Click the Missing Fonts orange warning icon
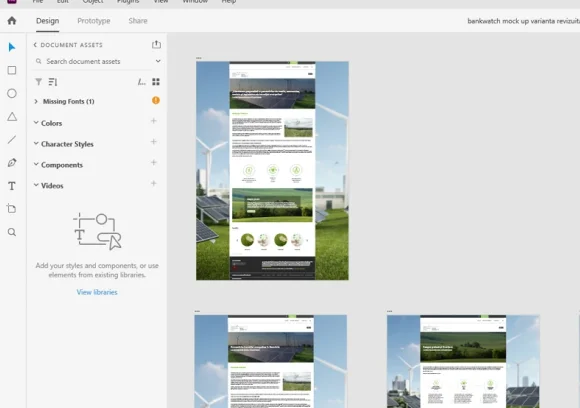580x408 pixels. coord(156,100)
